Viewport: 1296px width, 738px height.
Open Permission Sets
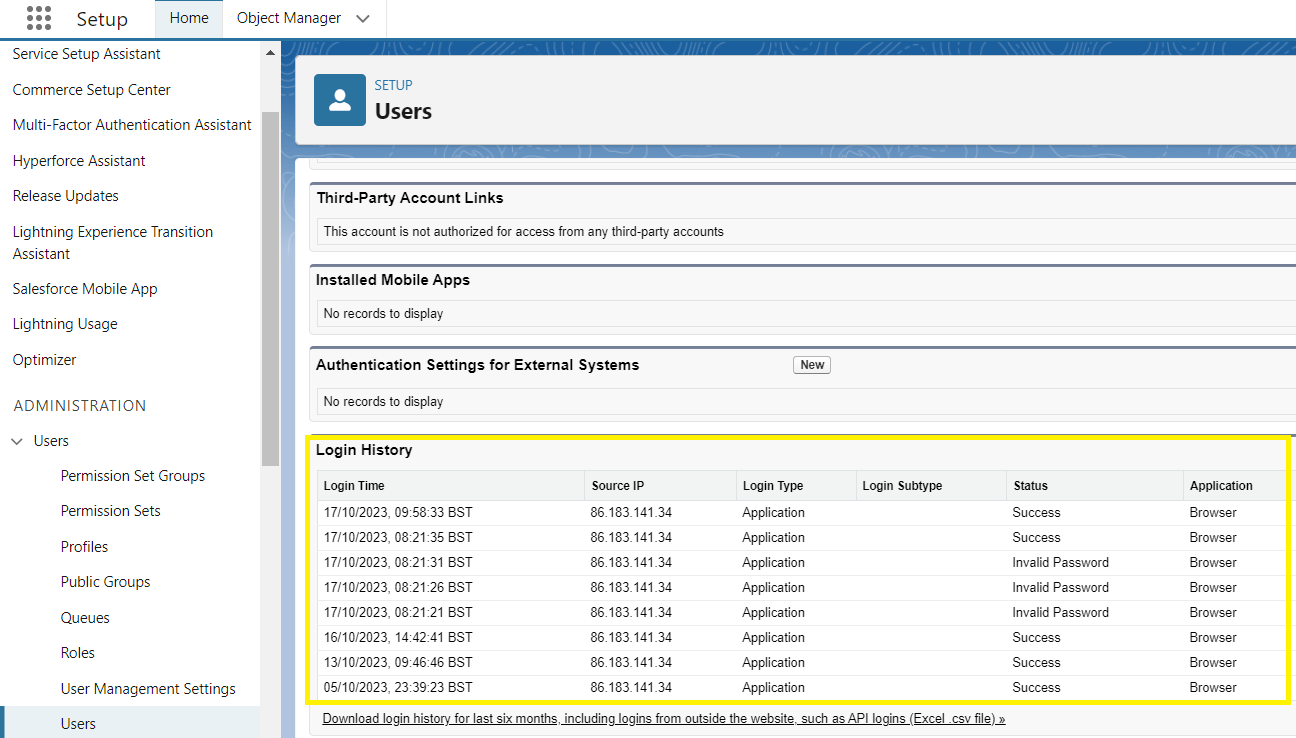click(x=111, y=511)
